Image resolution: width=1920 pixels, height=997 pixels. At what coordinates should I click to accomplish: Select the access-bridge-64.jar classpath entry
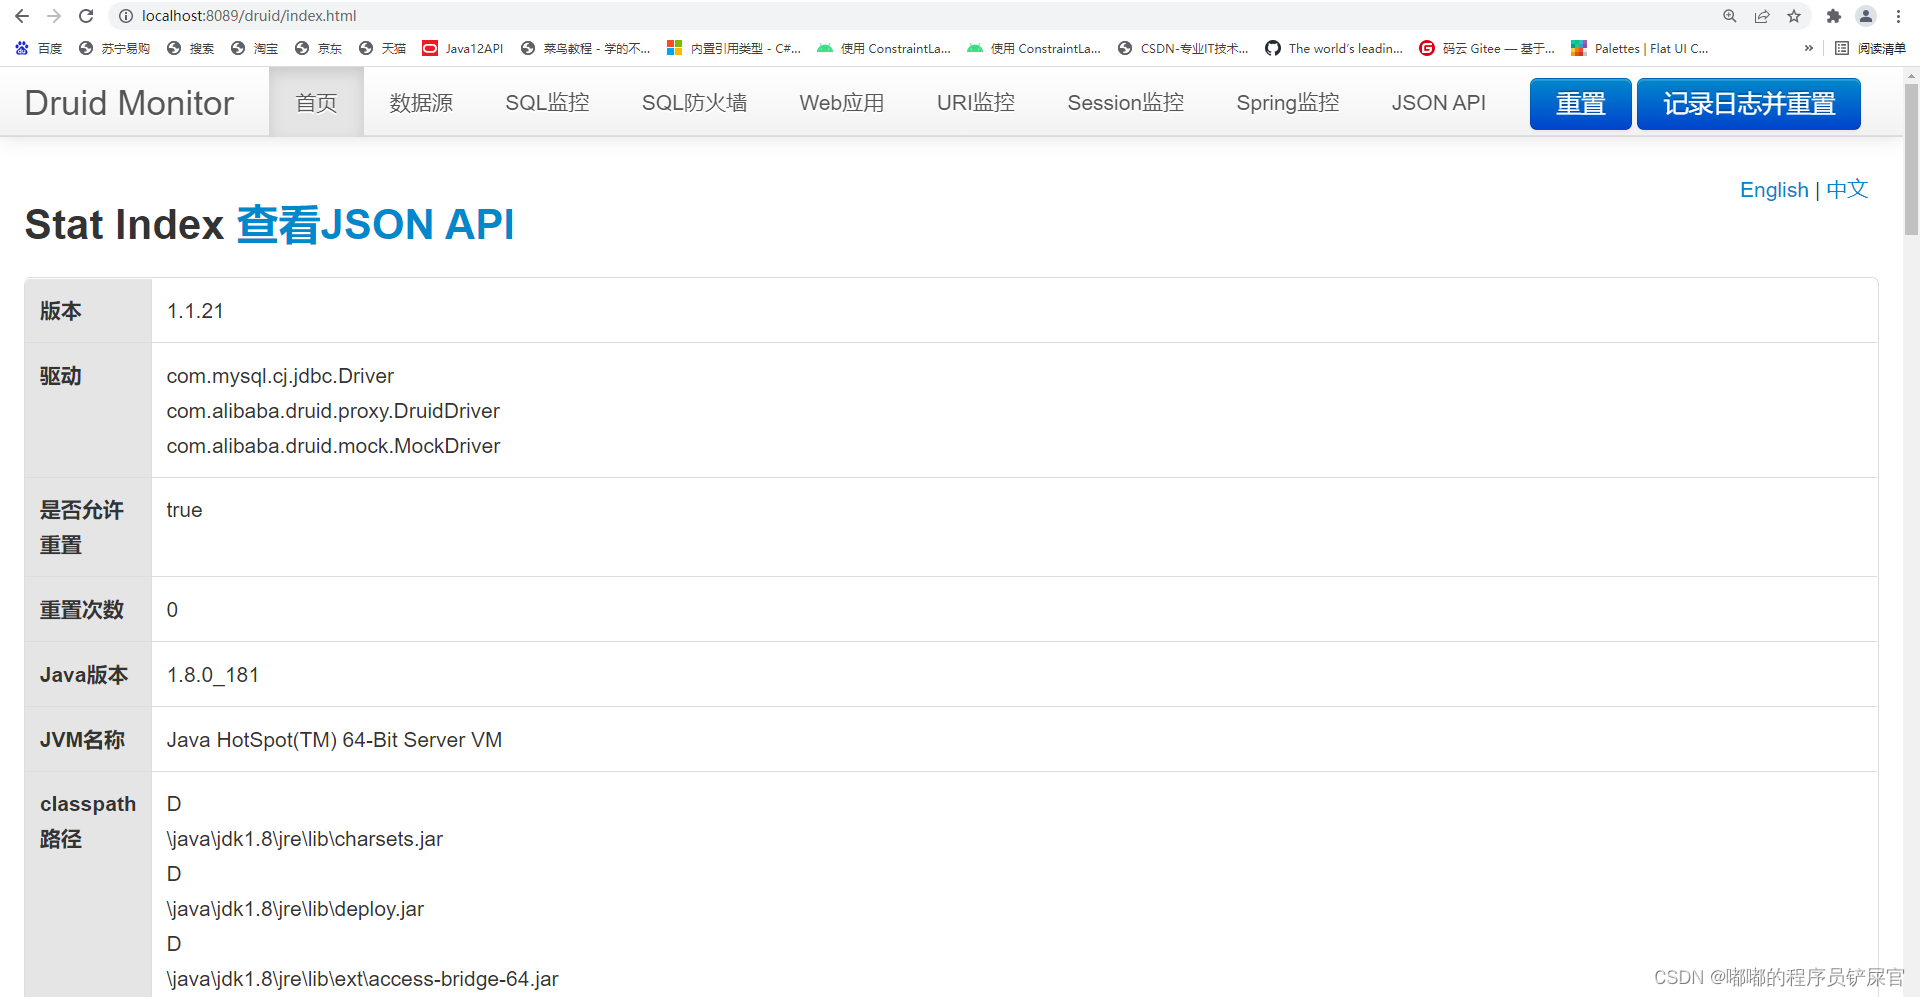pyautogui.click(x=362, y=979)
